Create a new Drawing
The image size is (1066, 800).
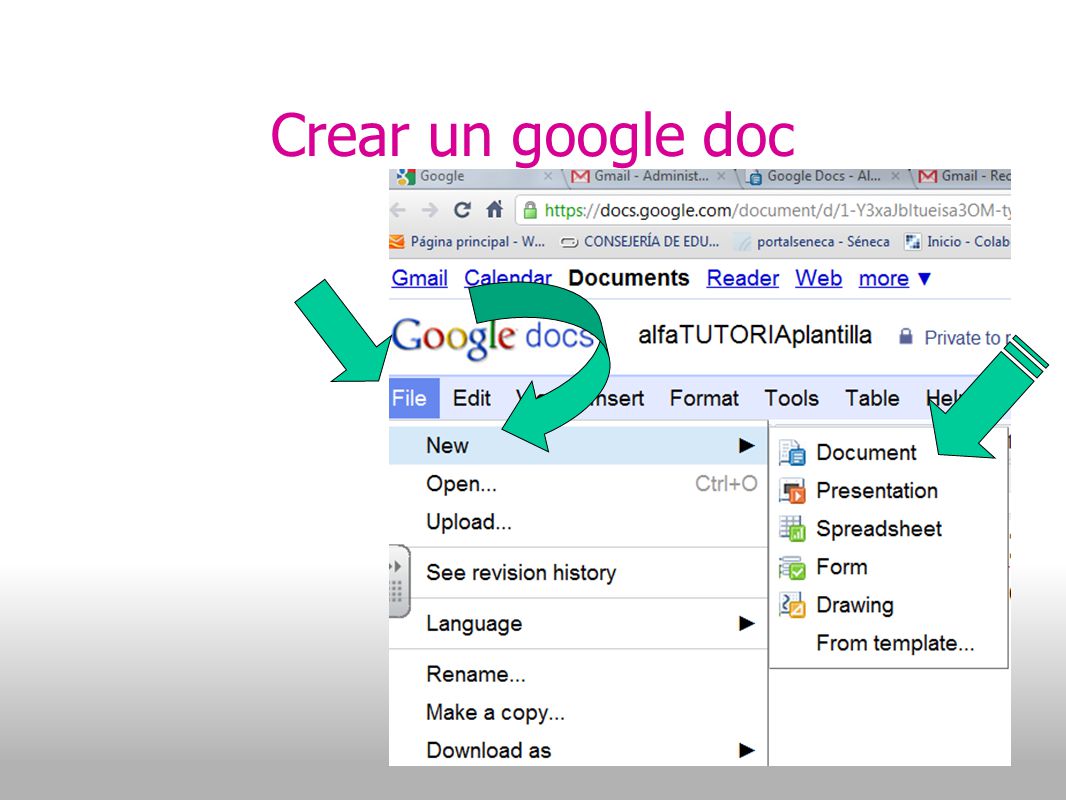click(889, 605)
